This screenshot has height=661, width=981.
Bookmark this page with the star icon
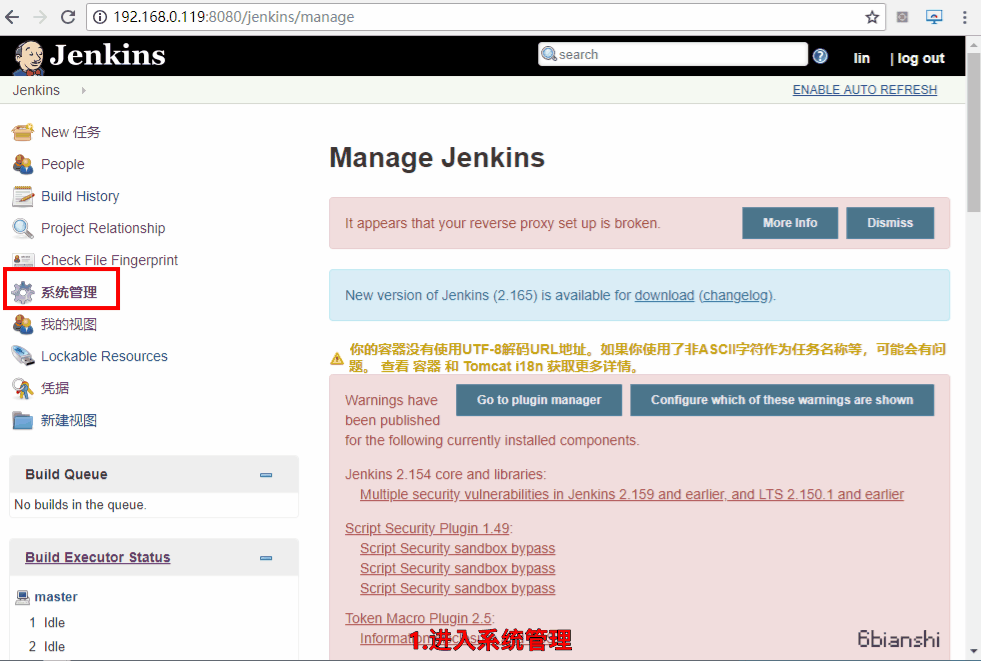[872, 17]
